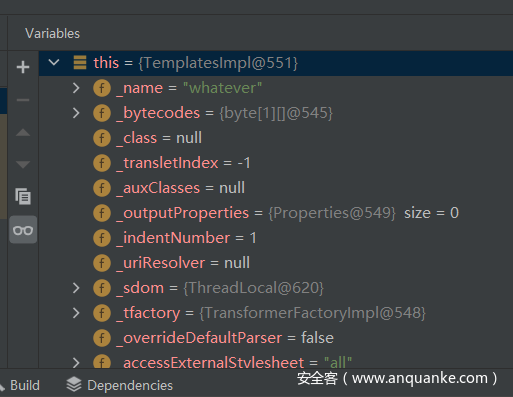
Task: Toggle the Show Watches glasses button
Action: (23, 230)
